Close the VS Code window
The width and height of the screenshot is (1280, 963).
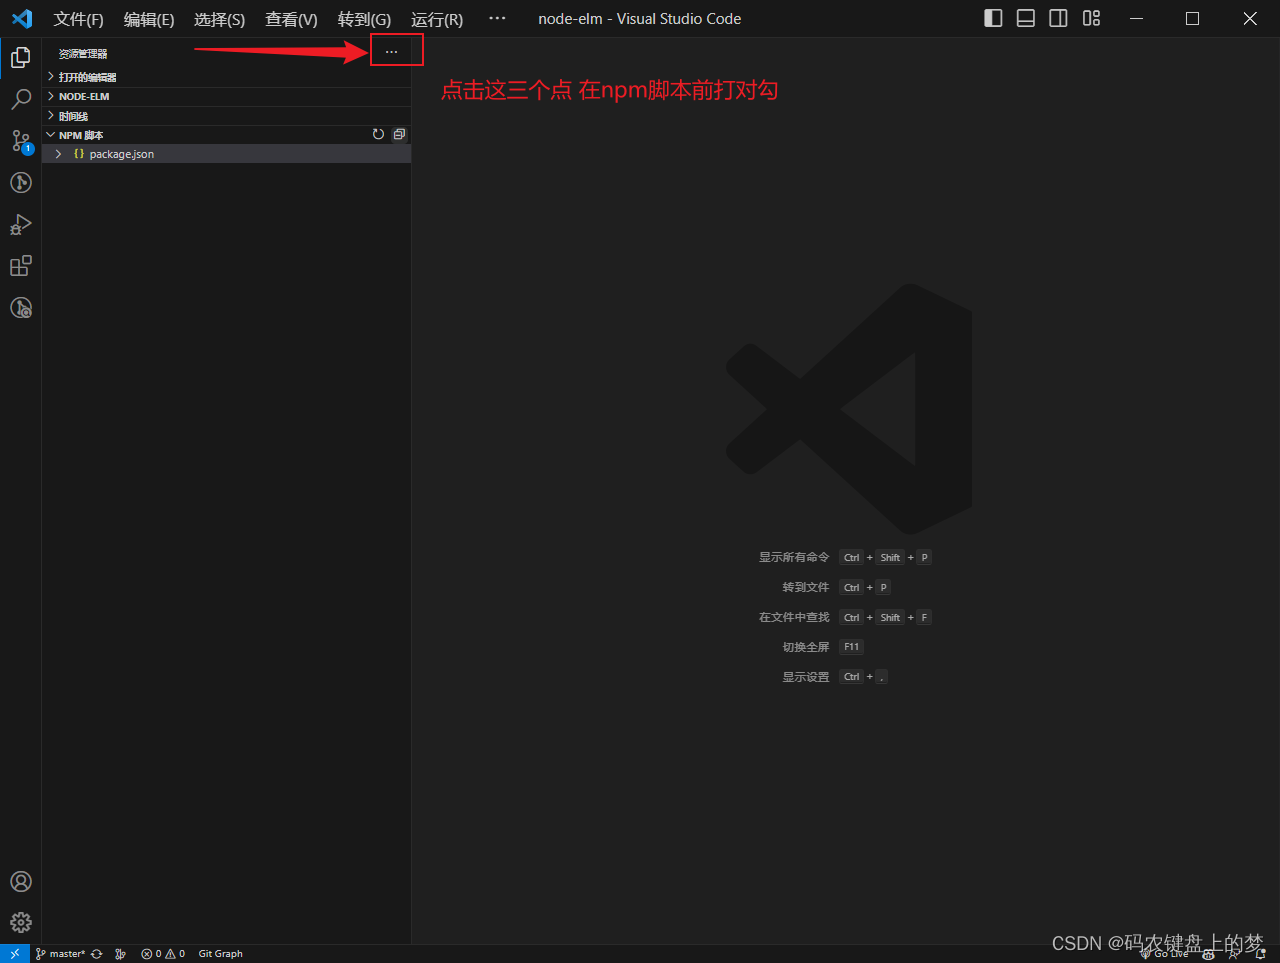coord(1250,18)
